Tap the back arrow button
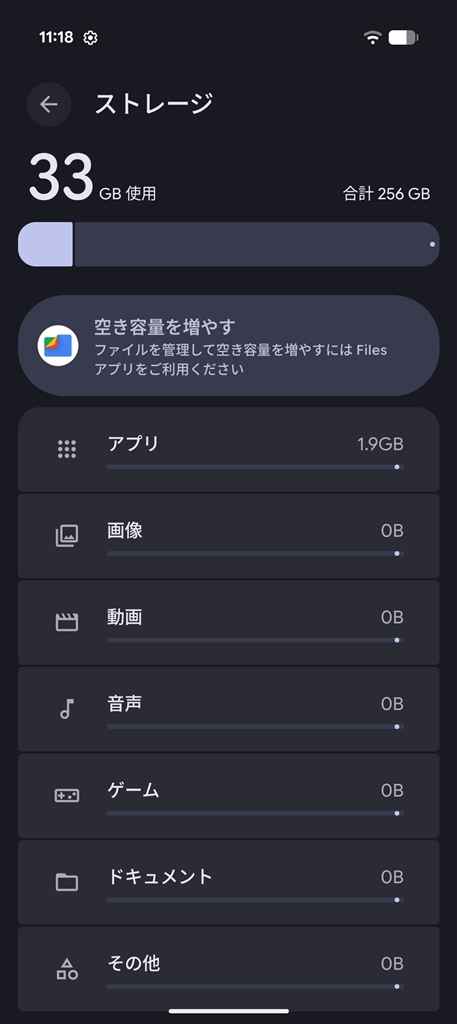Screen dimensions: 457x1024 pos(49,104)
